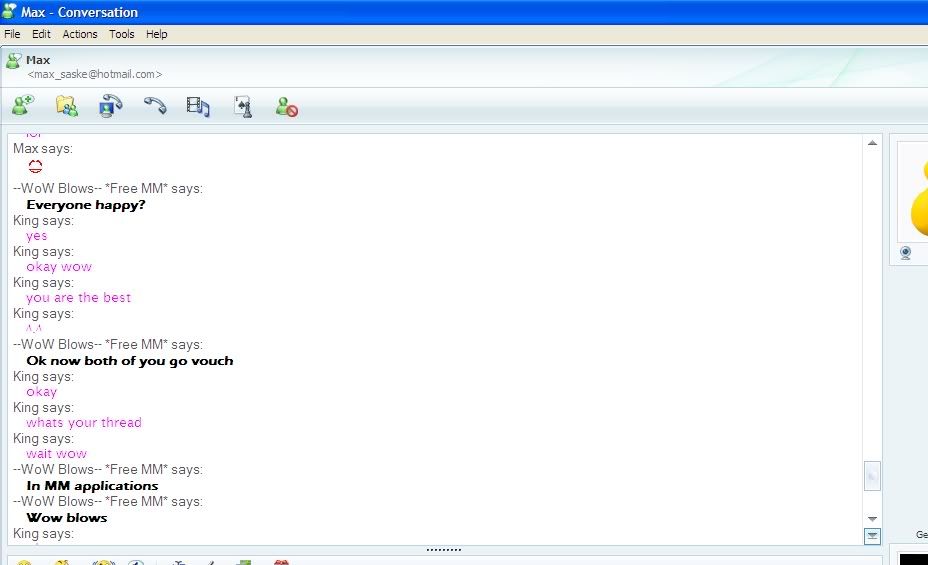Click the message 'Everyone happy?'

point(86,205)
